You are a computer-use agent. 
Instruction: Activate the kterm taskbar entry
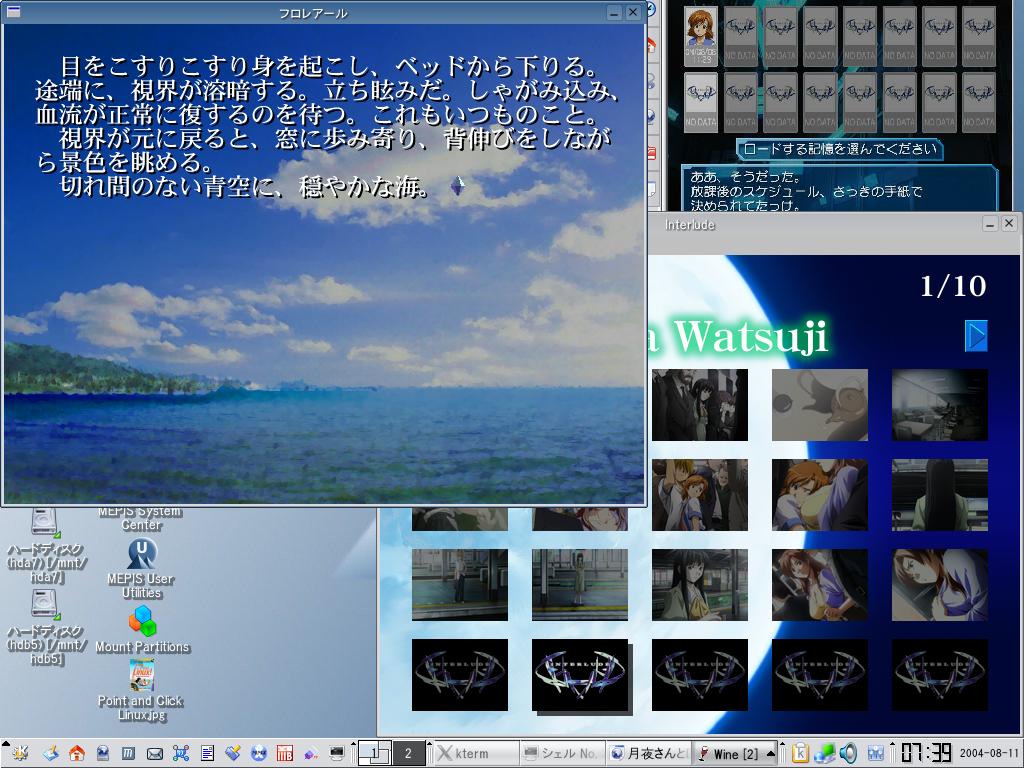(x=476, y=753)
